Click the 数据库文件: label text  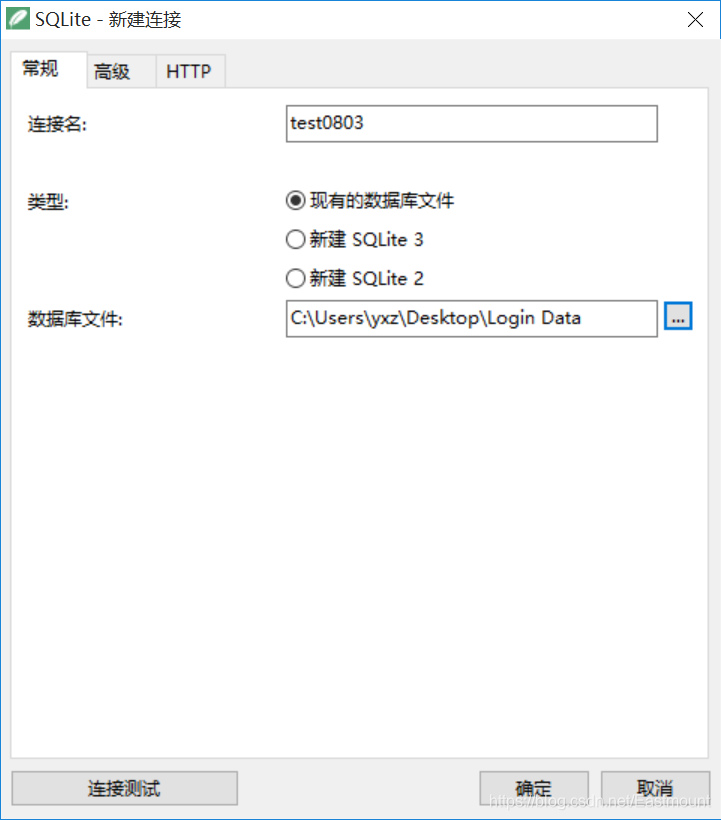(75, 318)
